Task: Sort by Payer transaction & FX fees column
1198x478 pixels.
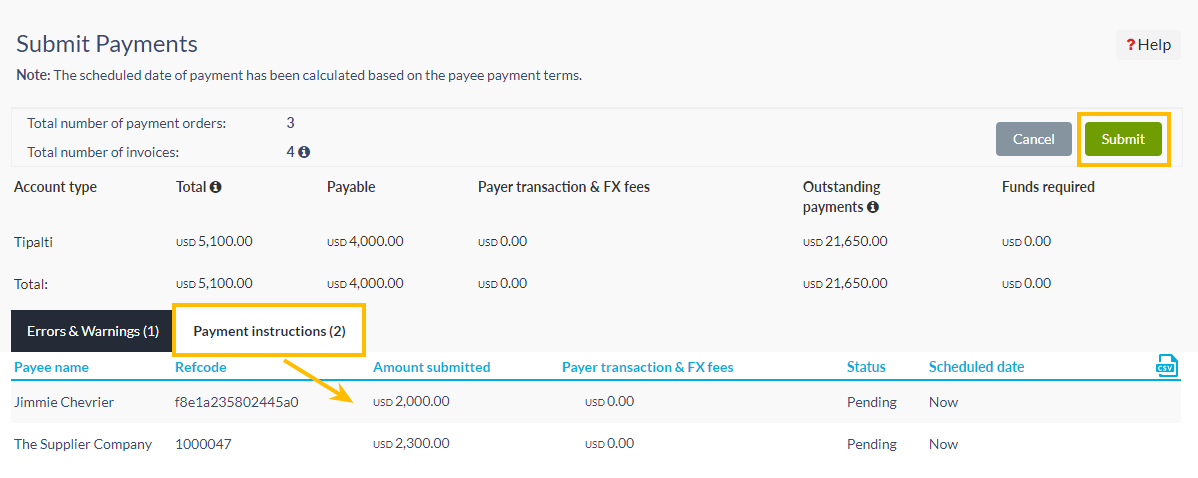Action: 647,367
